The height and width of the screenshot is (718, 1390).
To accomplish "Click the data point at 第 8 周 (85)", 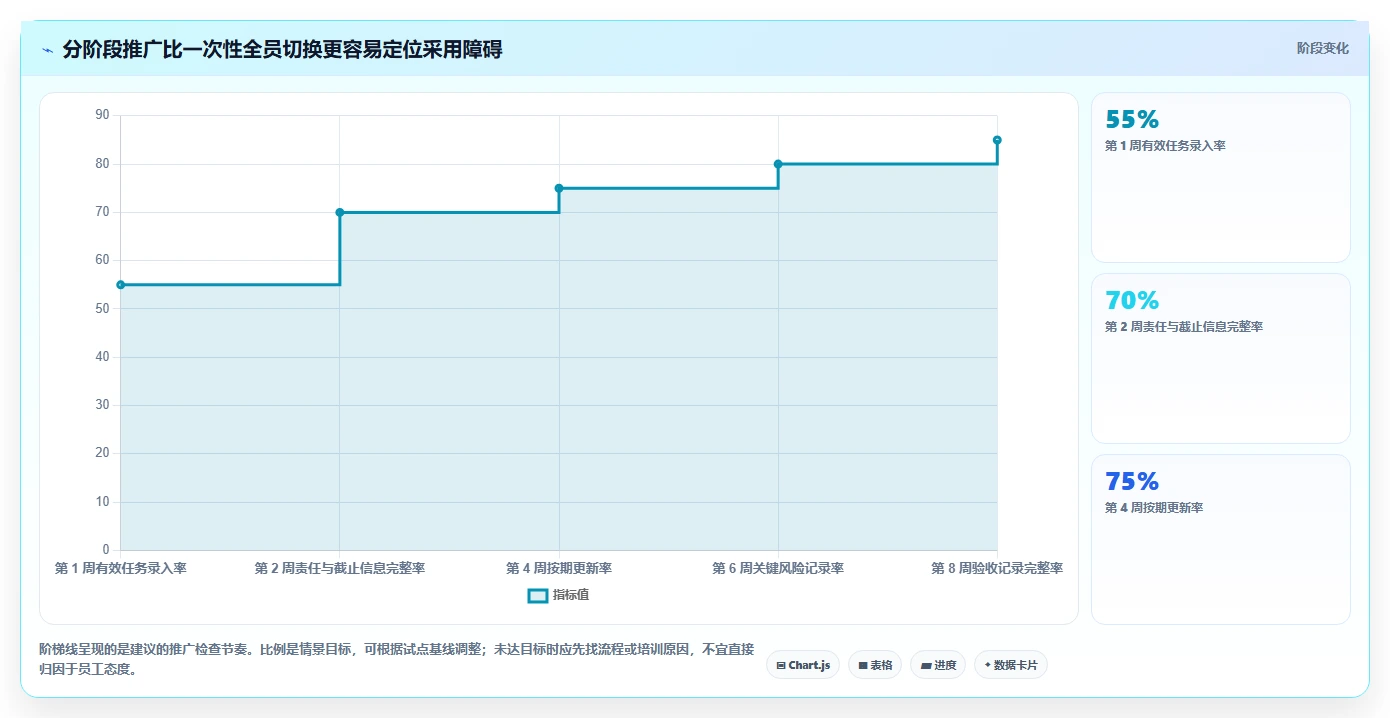I will pos(997,140).
